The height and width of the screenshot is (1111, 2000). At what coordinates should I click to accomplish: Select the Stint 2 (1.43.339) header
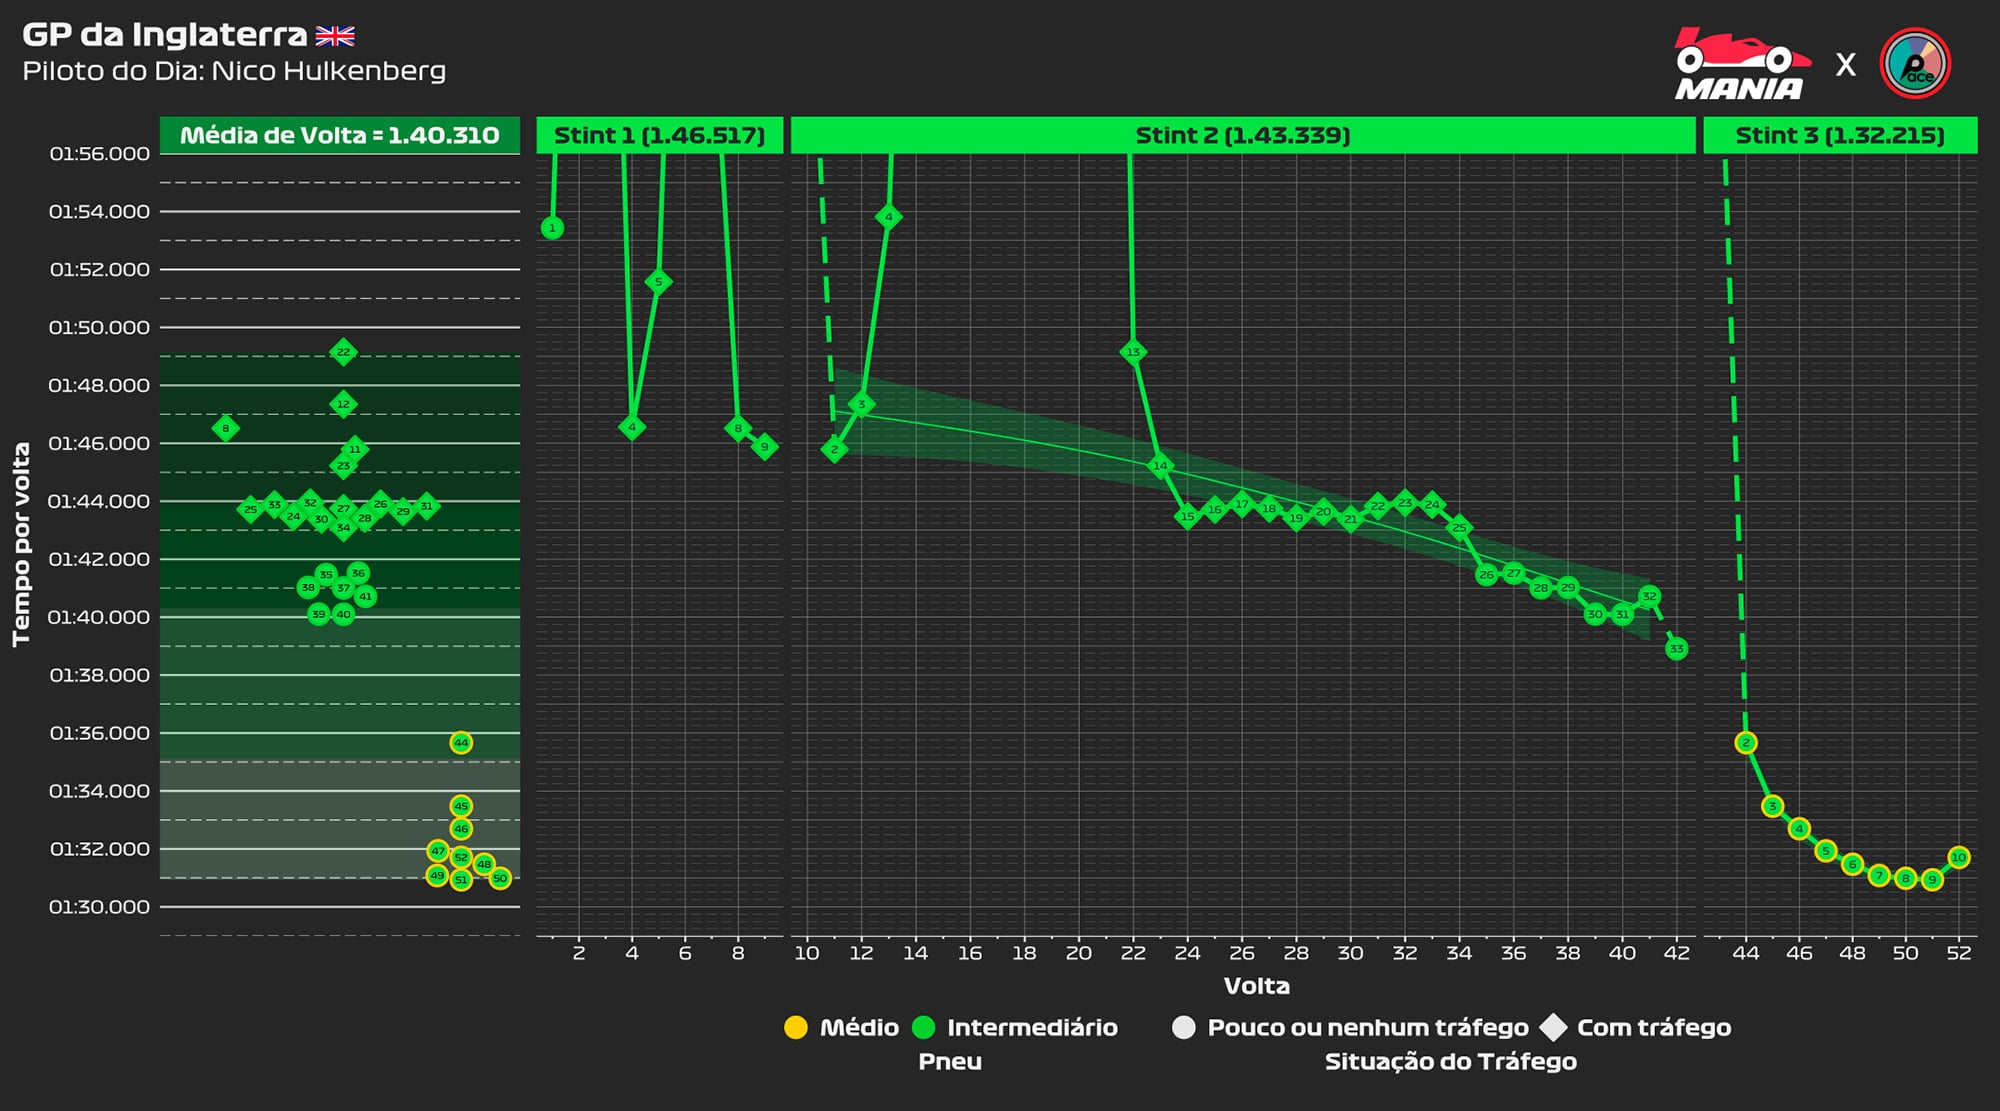point(1243,136)
